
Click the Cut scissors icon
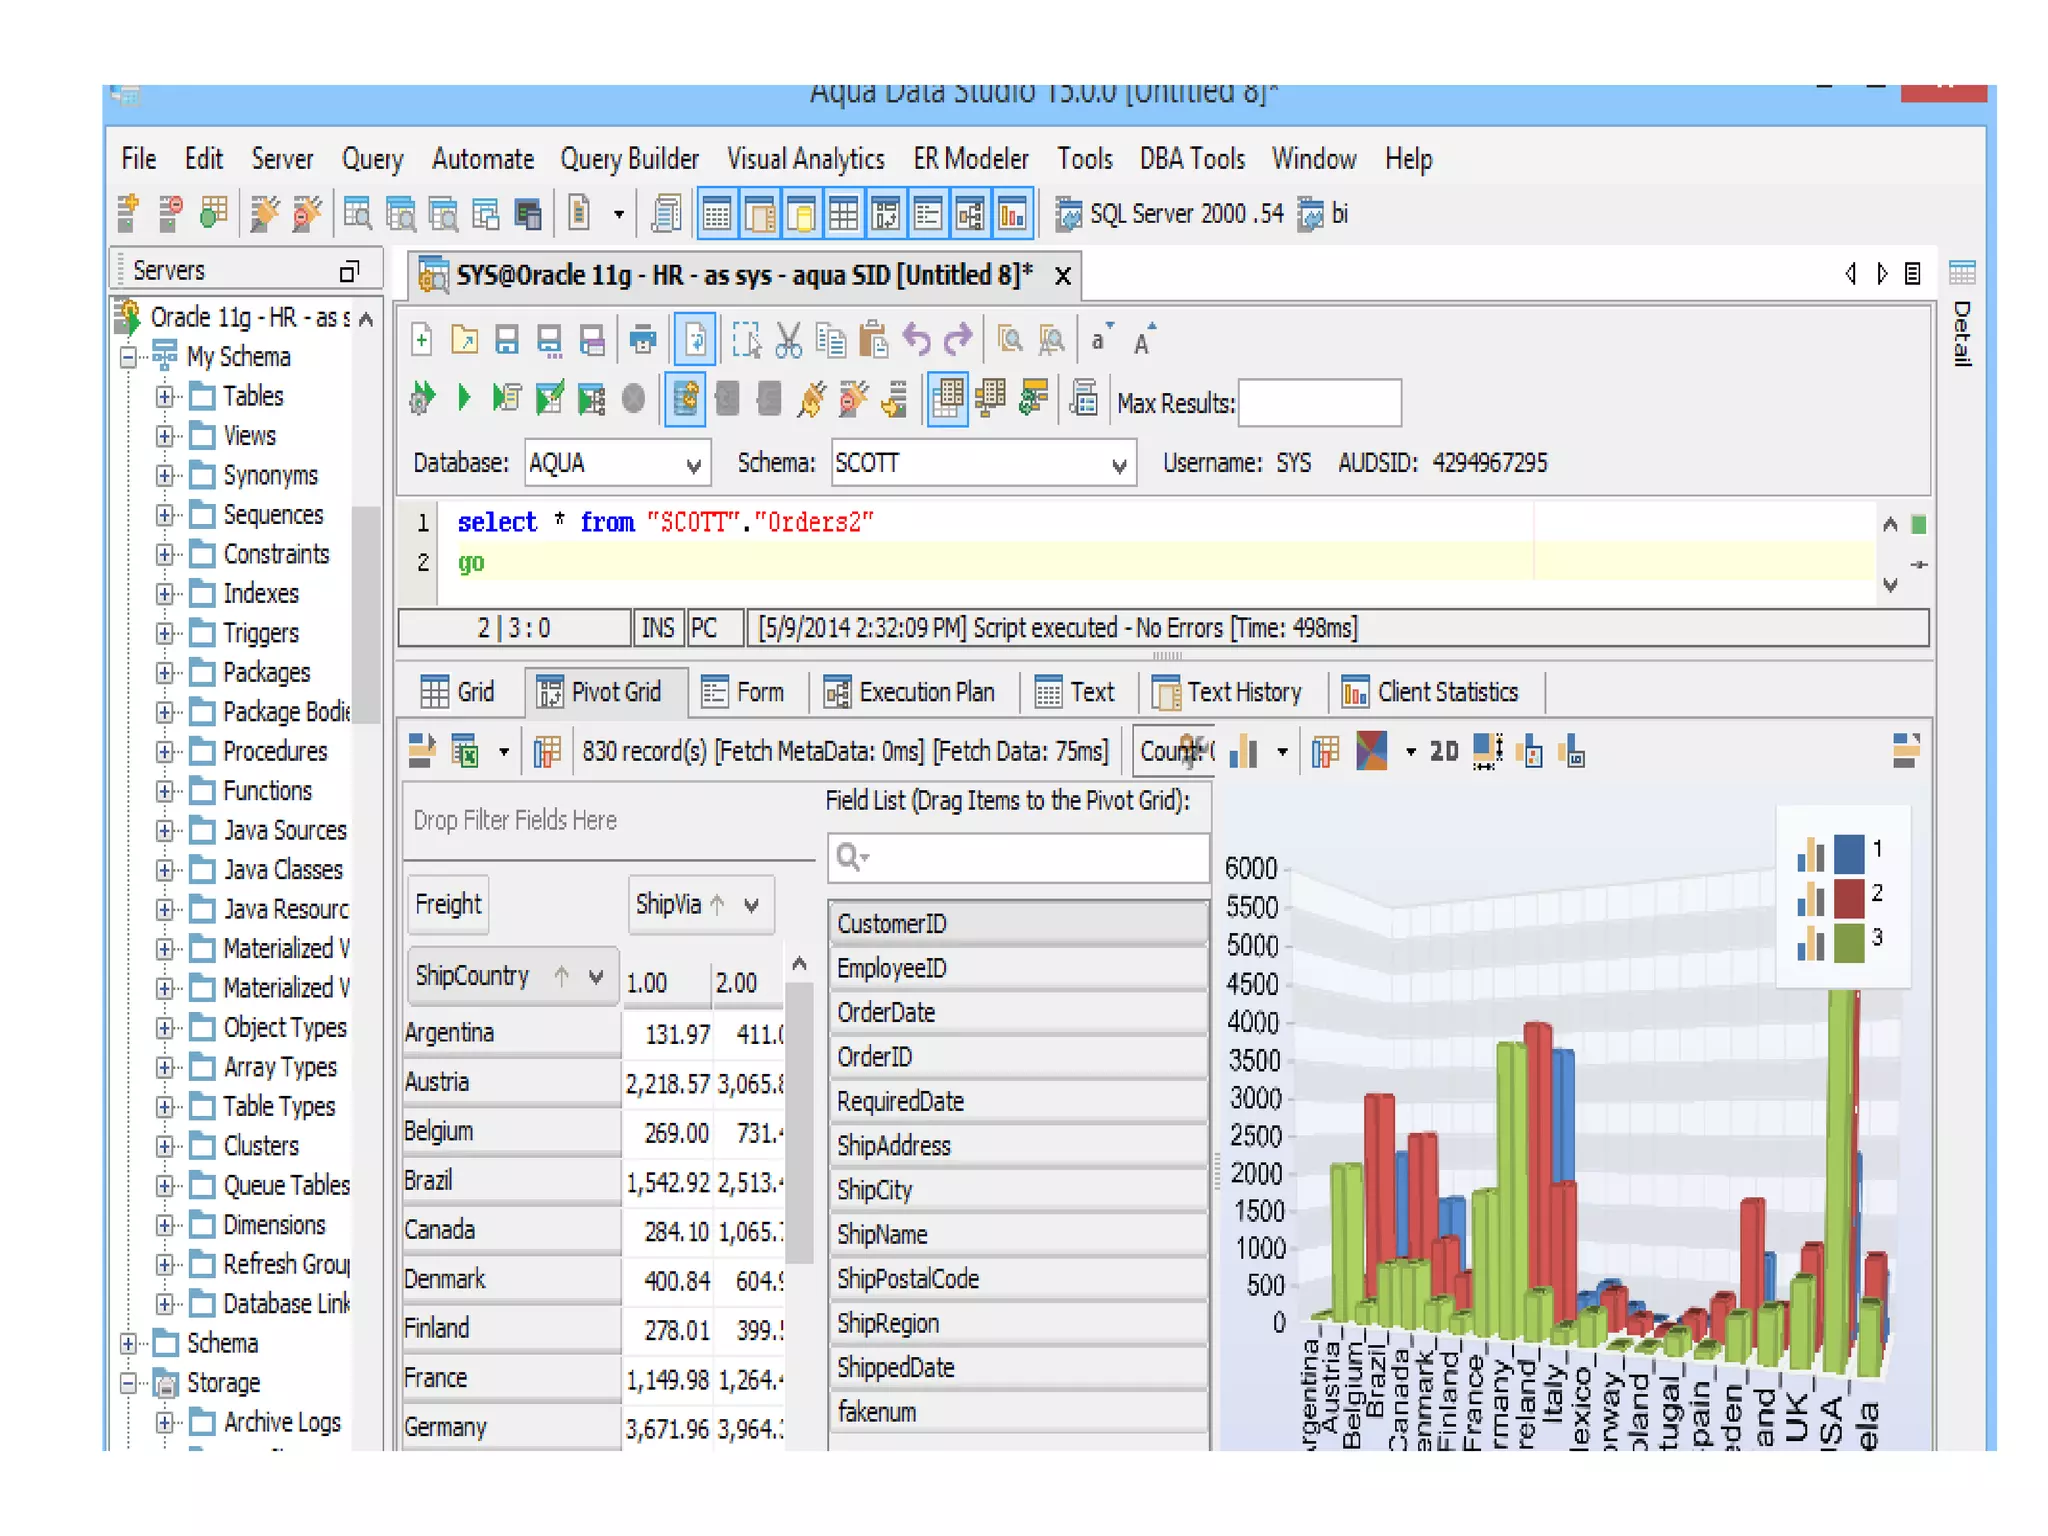[x=788, y=341]
